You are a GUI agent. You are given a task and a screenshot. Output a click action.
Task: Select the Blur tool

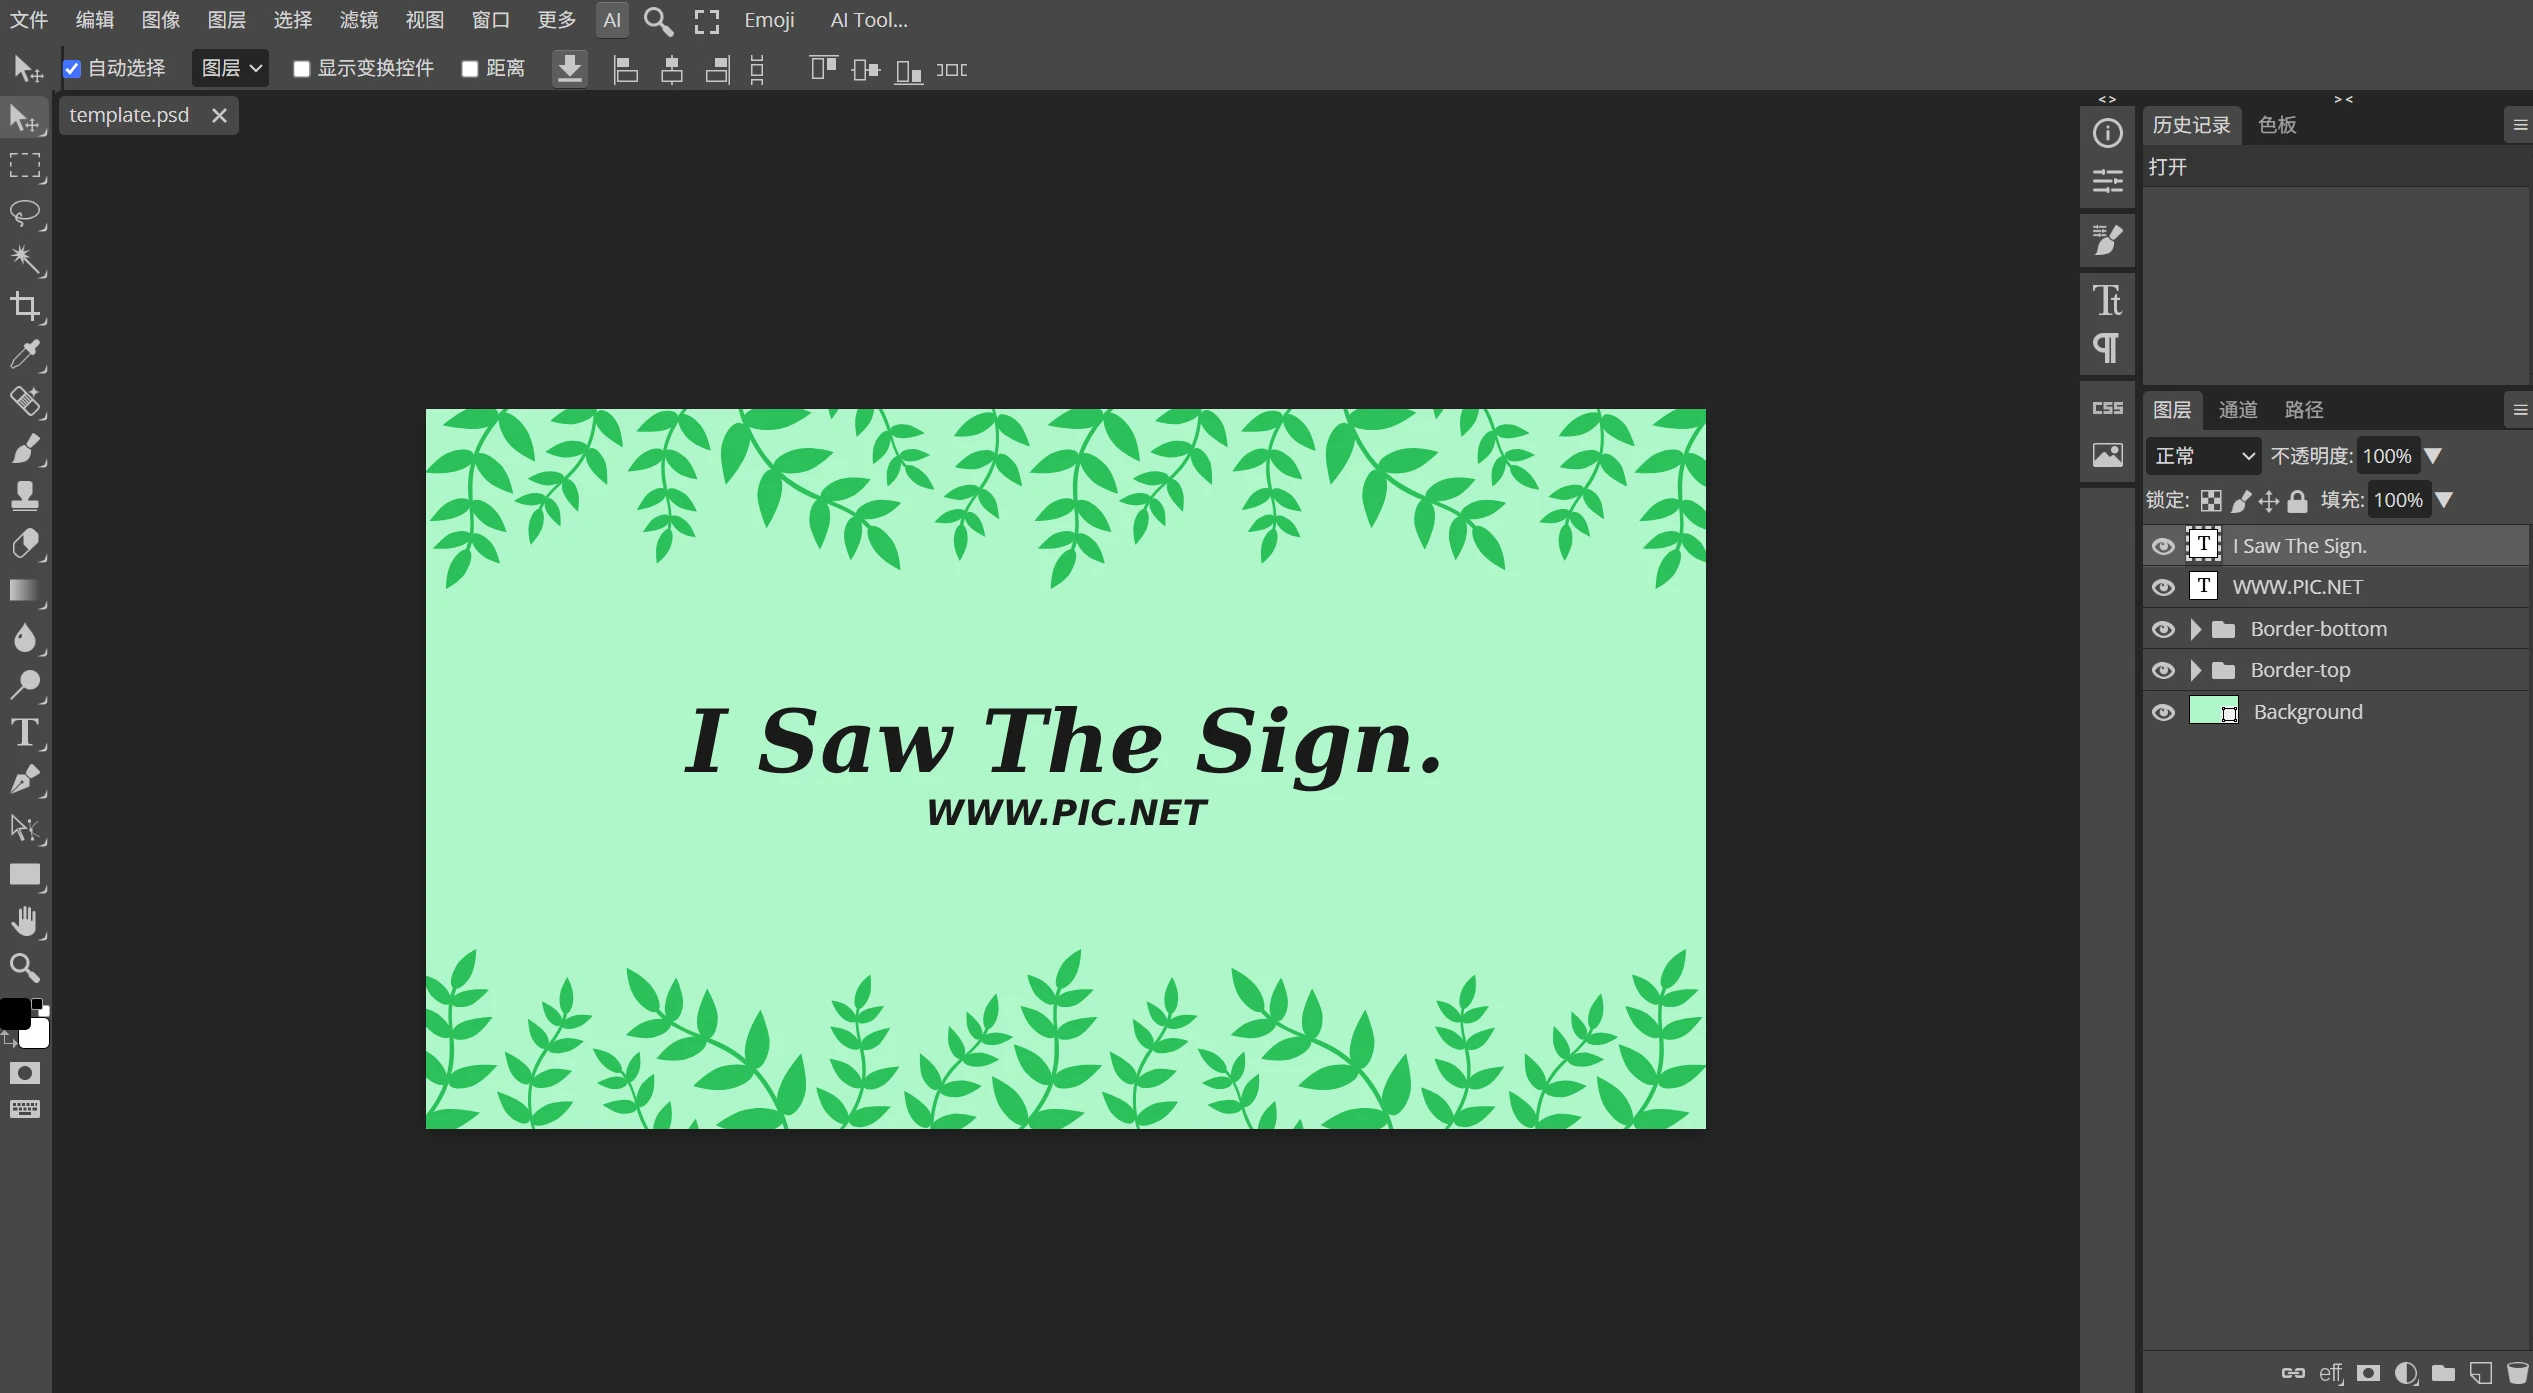(25, 637)
